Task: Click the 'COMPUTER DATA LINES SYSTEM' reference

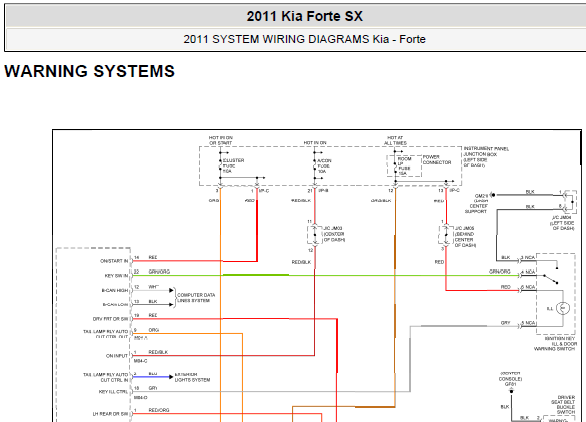Action: tap(196, 298)
